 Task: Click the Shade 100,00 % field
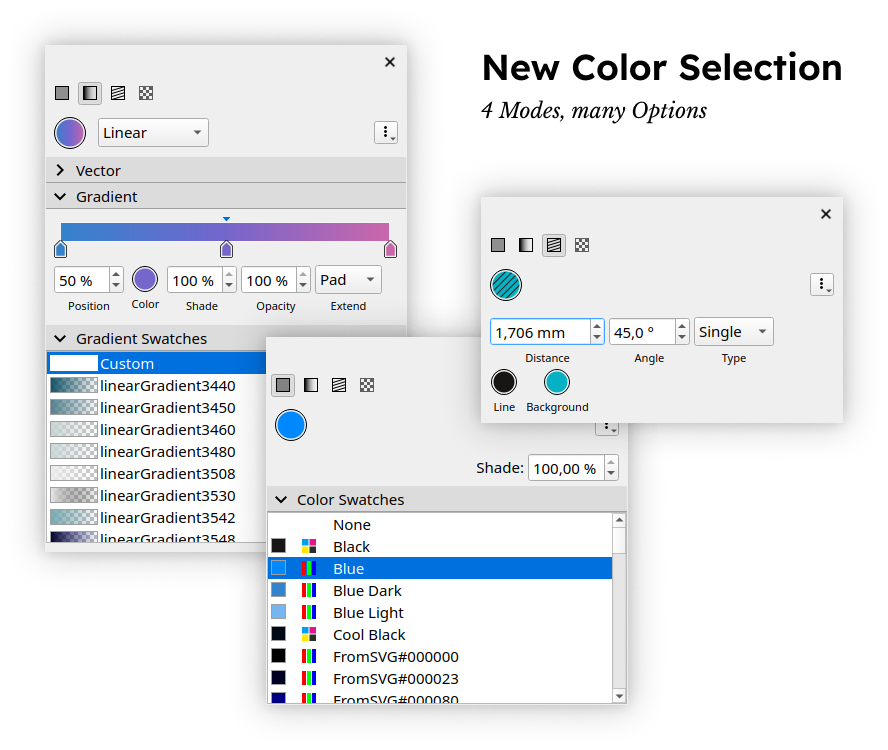point(573,468)
